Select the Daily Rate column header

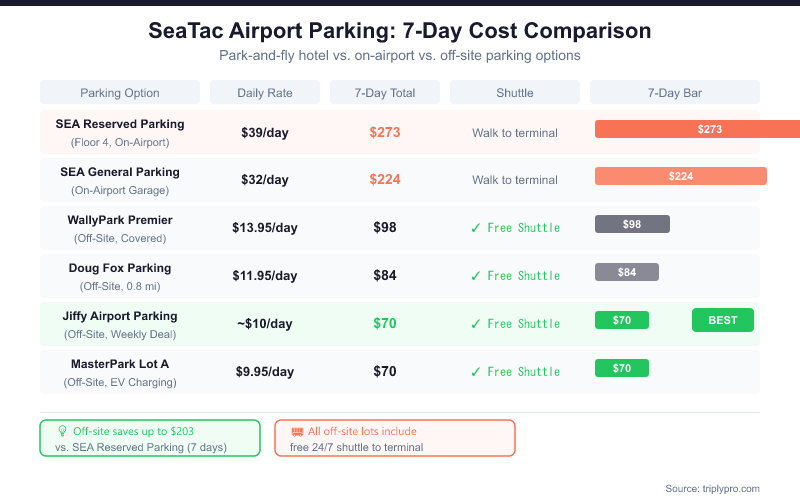click(x=265, y=93)
